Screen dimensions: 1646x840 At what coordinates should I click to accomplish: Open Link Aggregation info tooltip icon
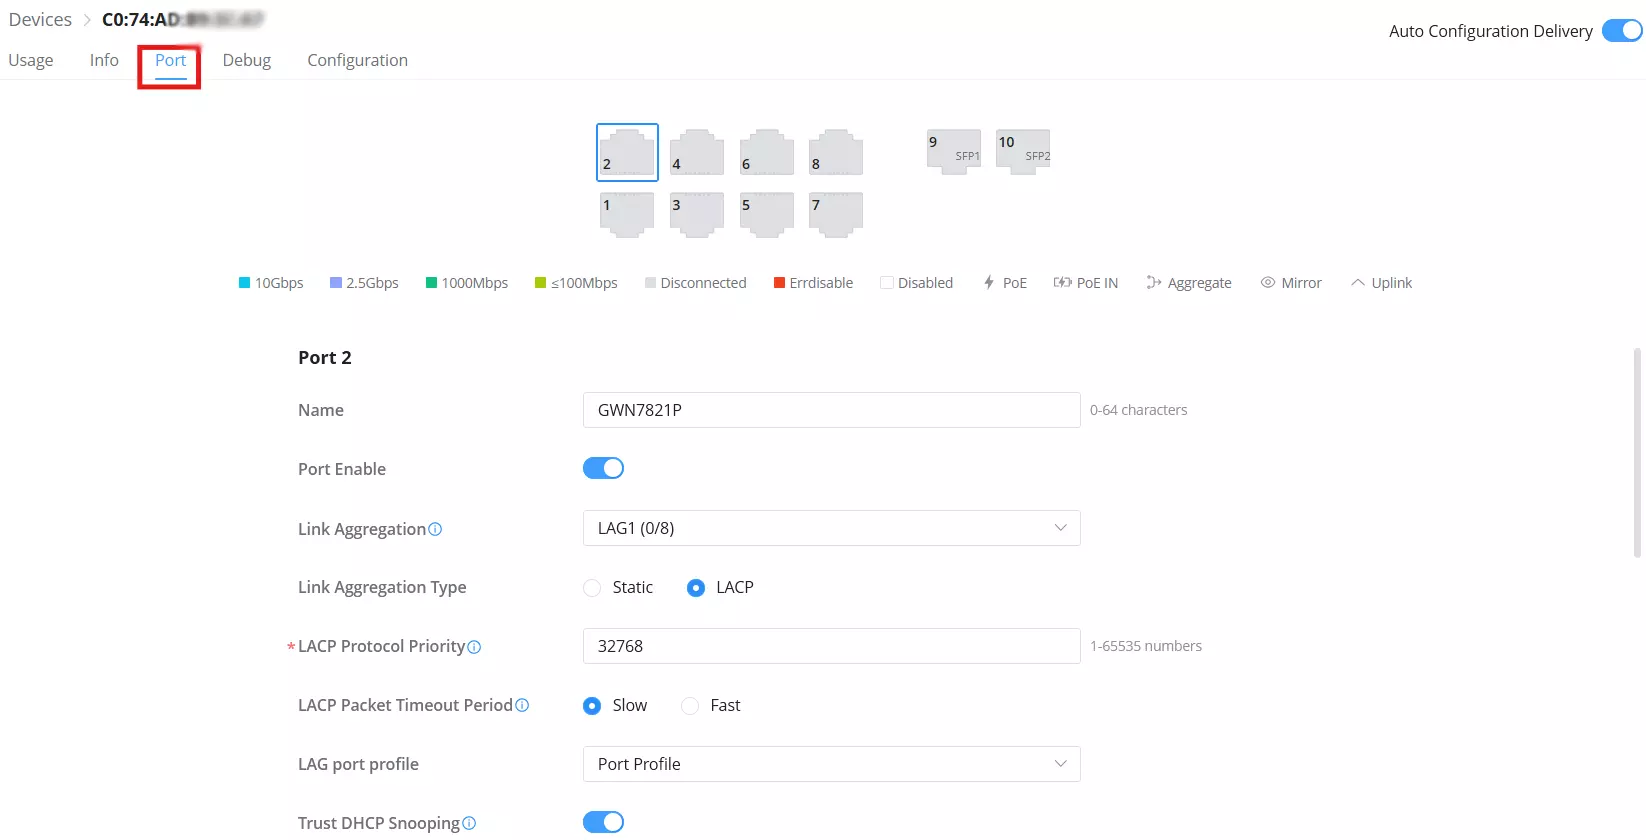point(435,529)
